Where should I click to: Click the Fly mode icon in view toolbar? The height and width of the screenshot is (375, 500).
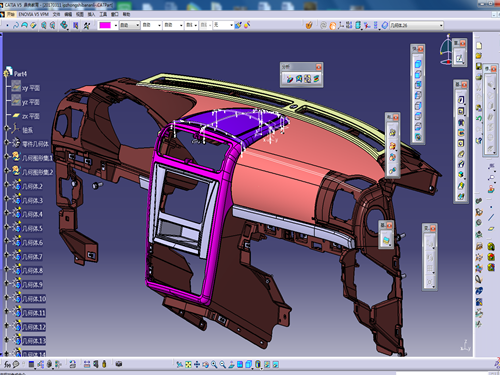tap(180, 365)
